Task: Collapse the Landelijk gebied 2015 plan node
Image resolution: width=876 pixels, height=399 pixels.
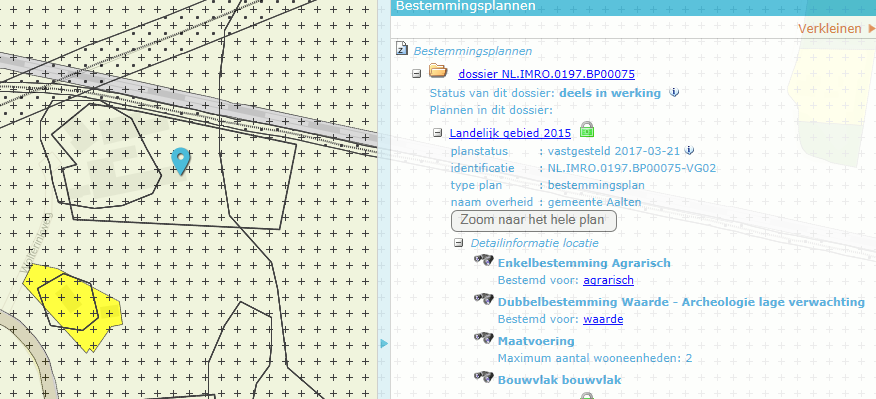Action: click(438, 132)
